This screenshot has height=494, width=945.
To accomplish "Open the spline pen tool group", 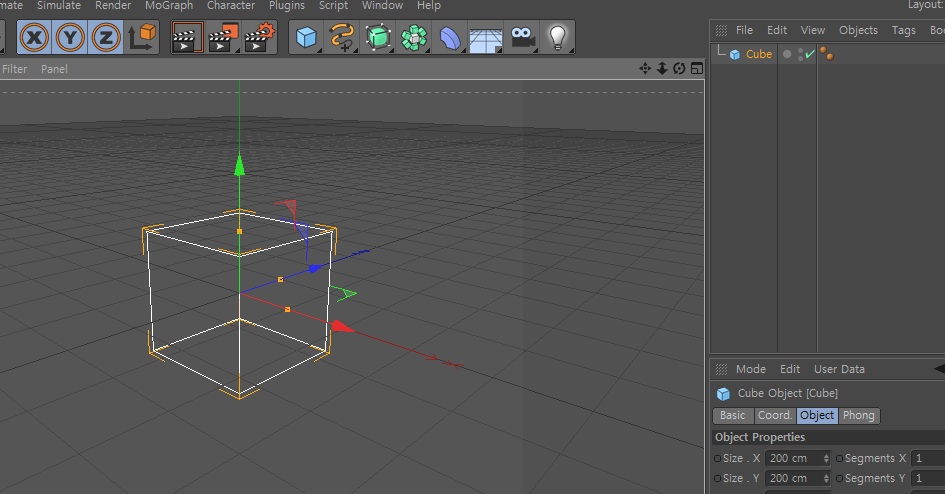I will point(342,37).
